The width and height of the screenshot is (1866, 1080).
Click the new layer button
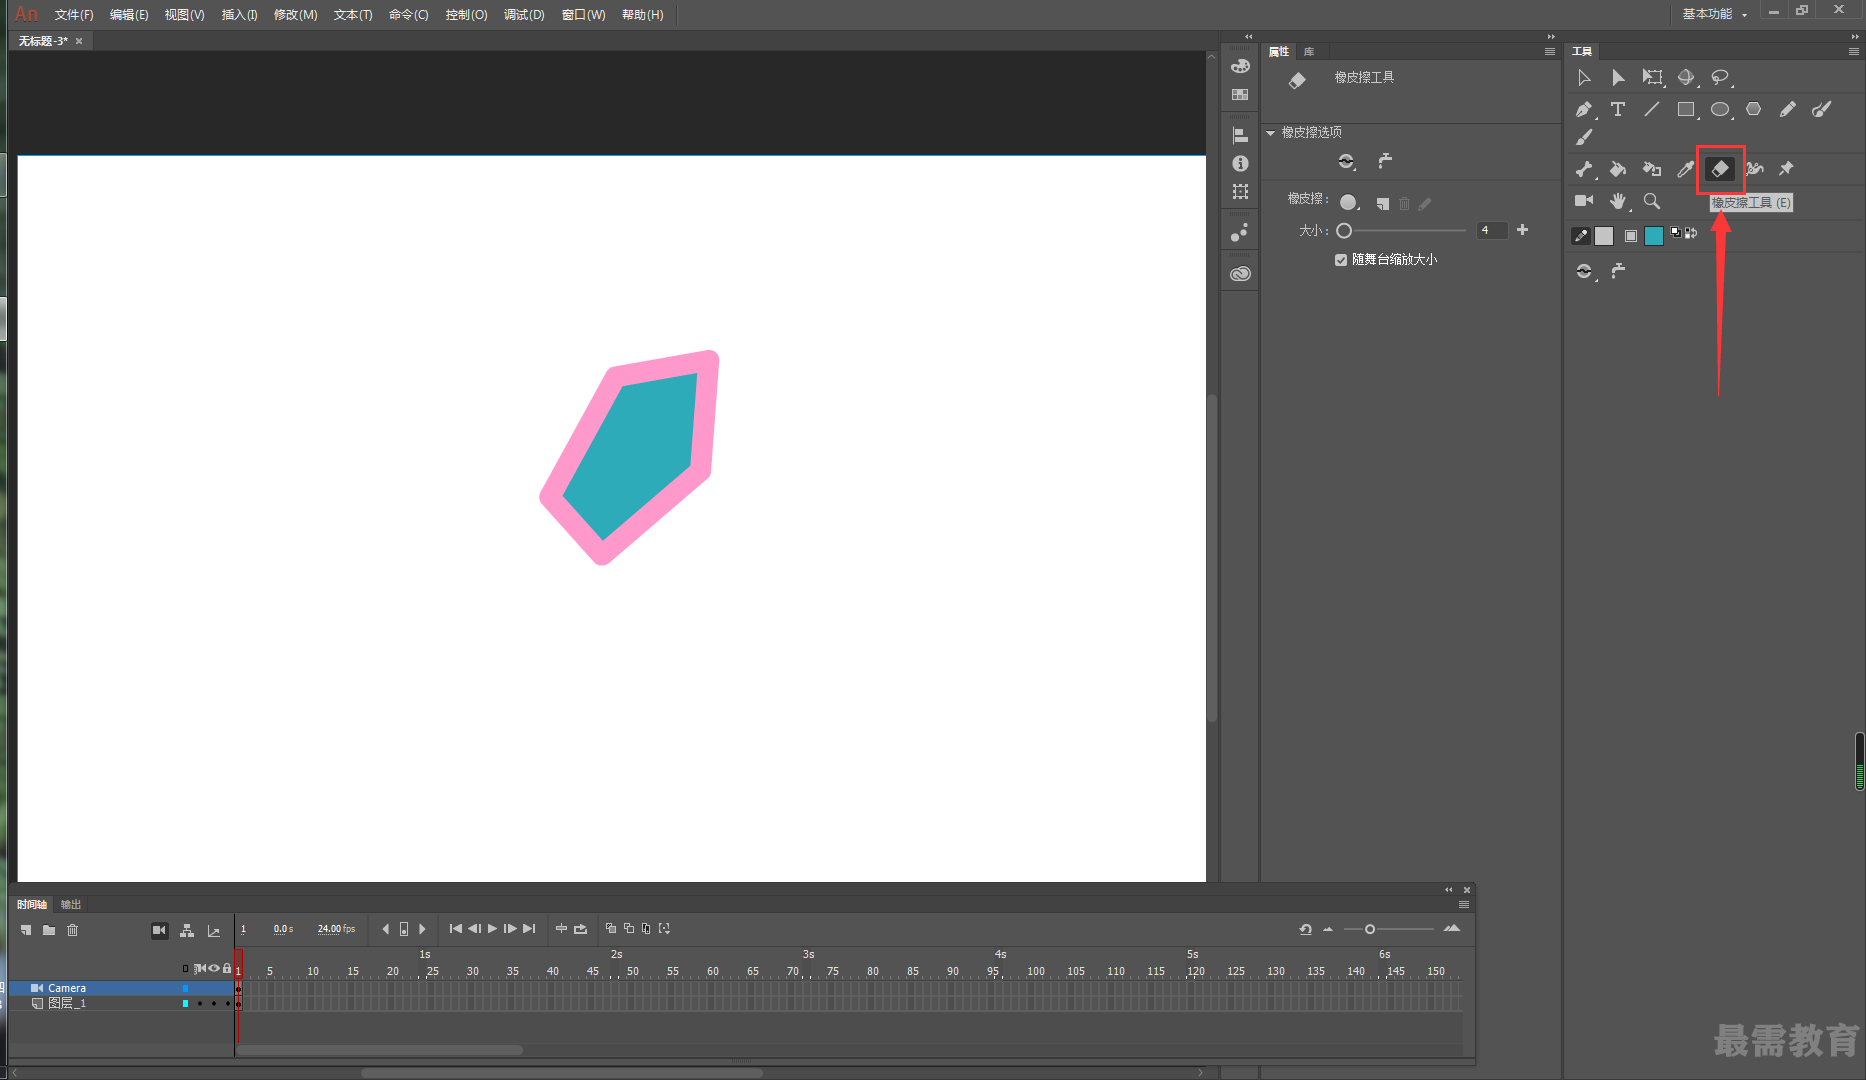26,930
